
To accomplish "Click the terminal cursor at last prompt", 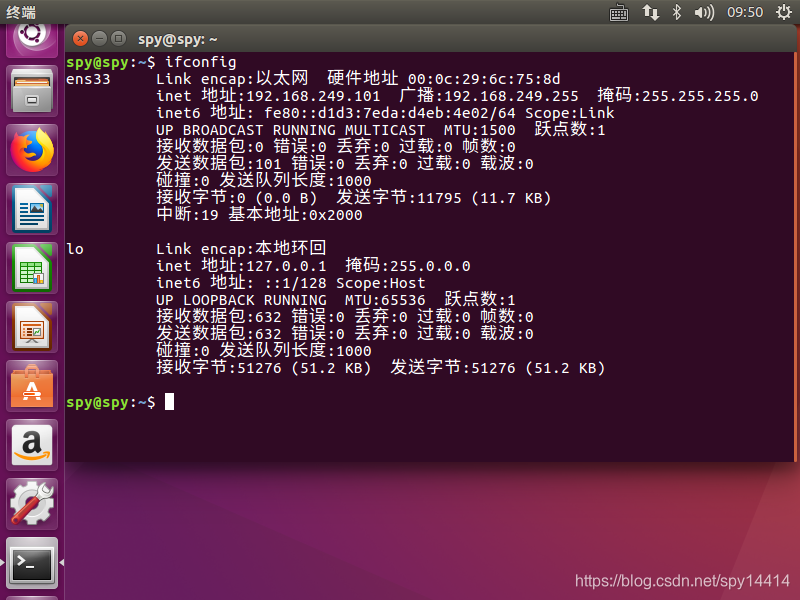I will tap(169, 402).
